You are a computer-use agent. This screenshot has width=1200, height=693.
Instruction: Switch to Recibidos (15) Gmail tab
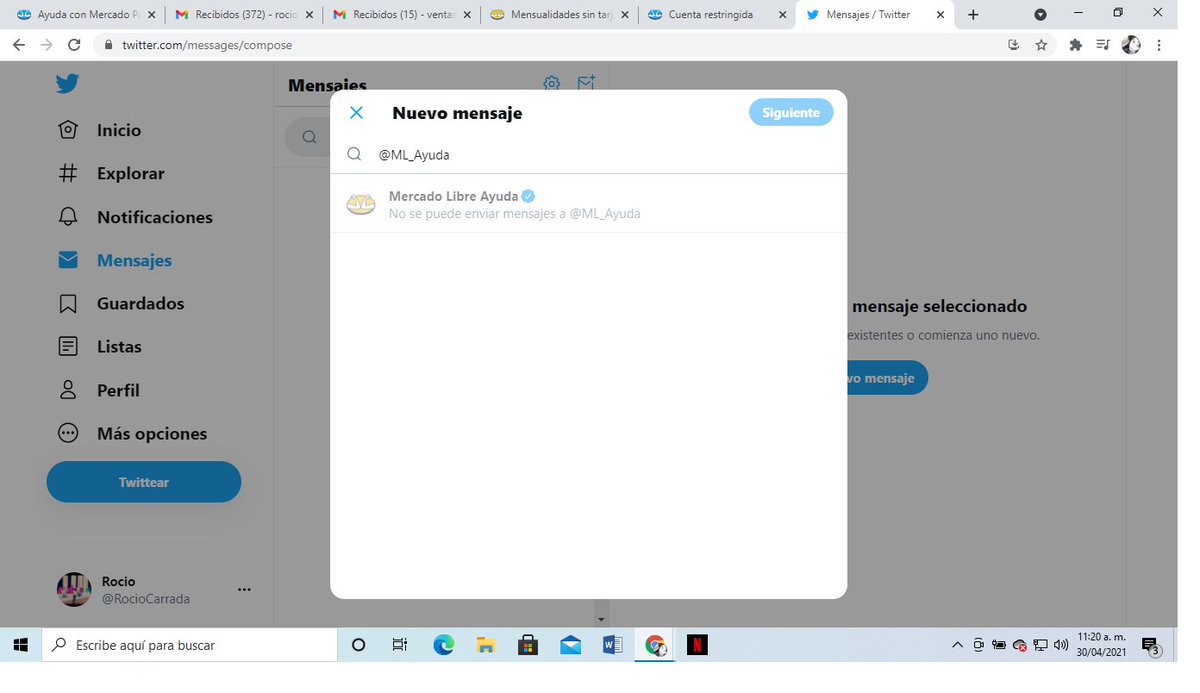pyautogui.click(x=402, y=15)
